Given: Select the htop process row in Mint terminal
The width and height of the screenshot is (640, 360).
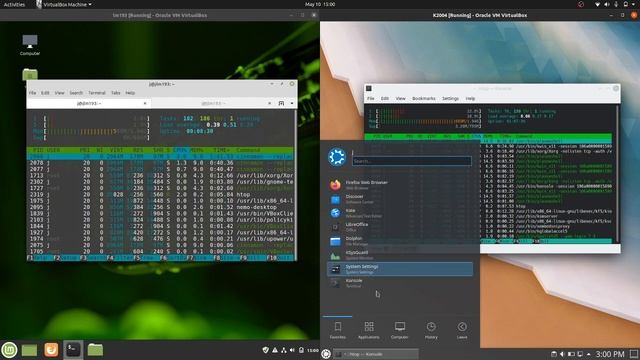Looking at the screenshot, I should [161, 195].
